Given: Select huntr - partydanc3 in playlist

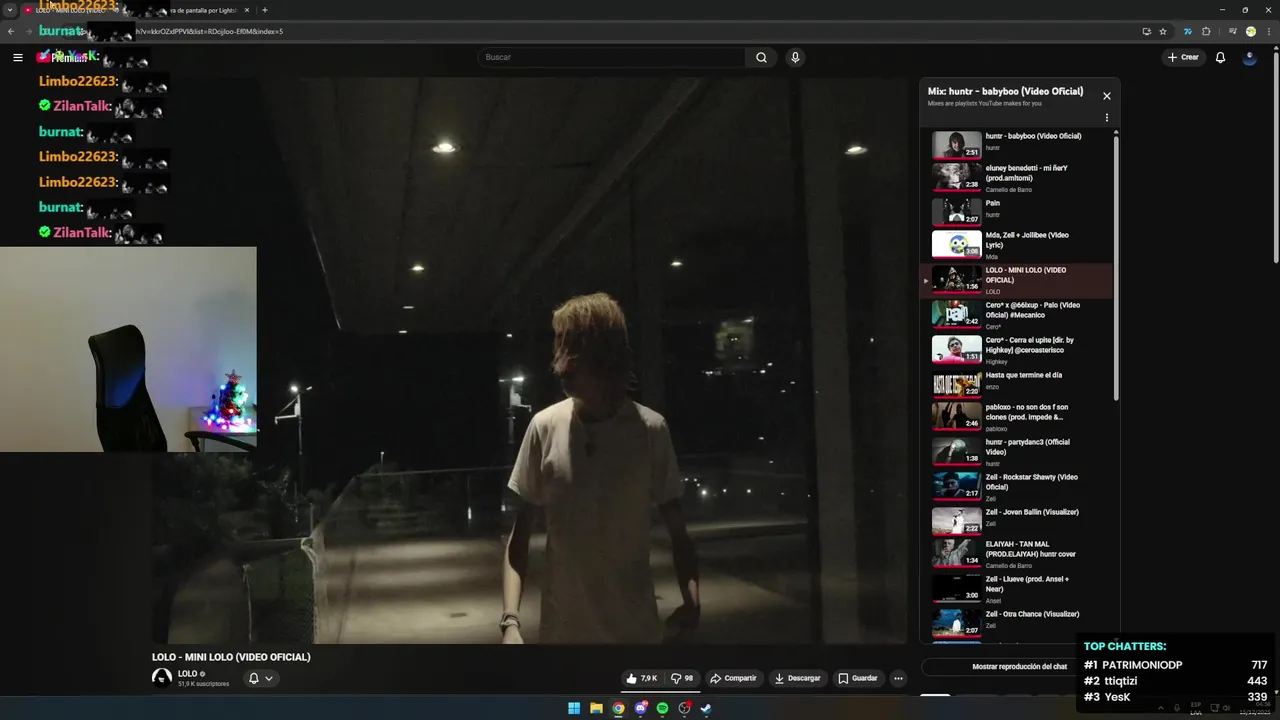Looking at the screenshot, I should point(1015,451).
